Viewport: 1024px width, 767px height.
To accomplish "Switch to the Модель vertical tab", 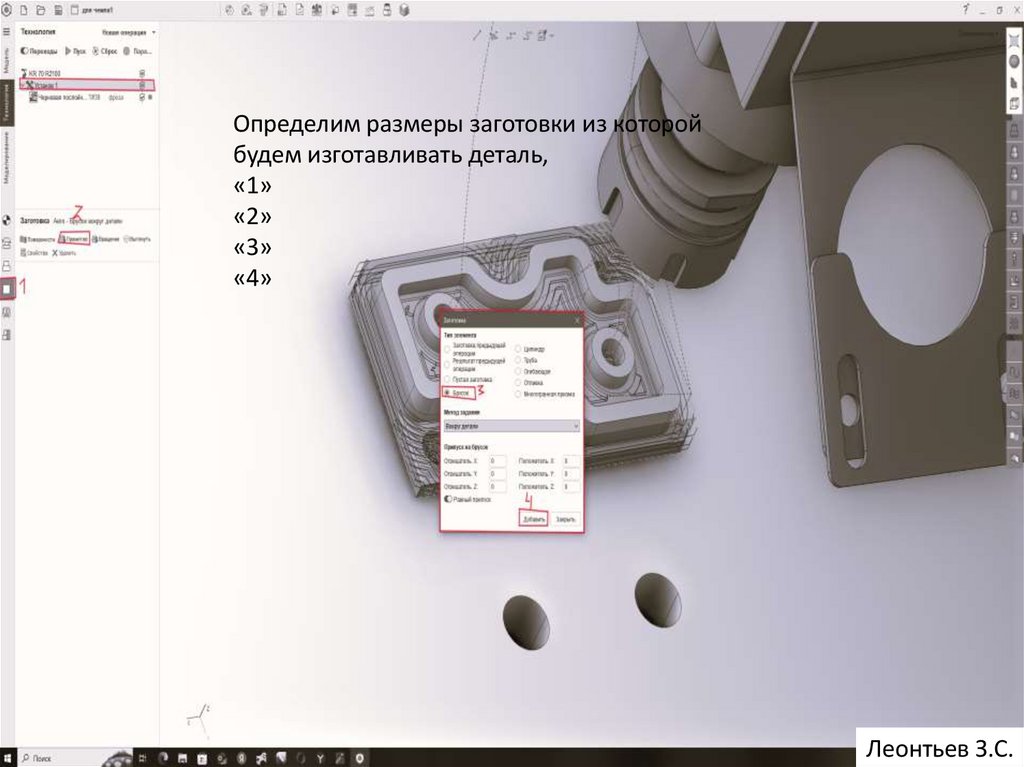I will pos(7,60).
